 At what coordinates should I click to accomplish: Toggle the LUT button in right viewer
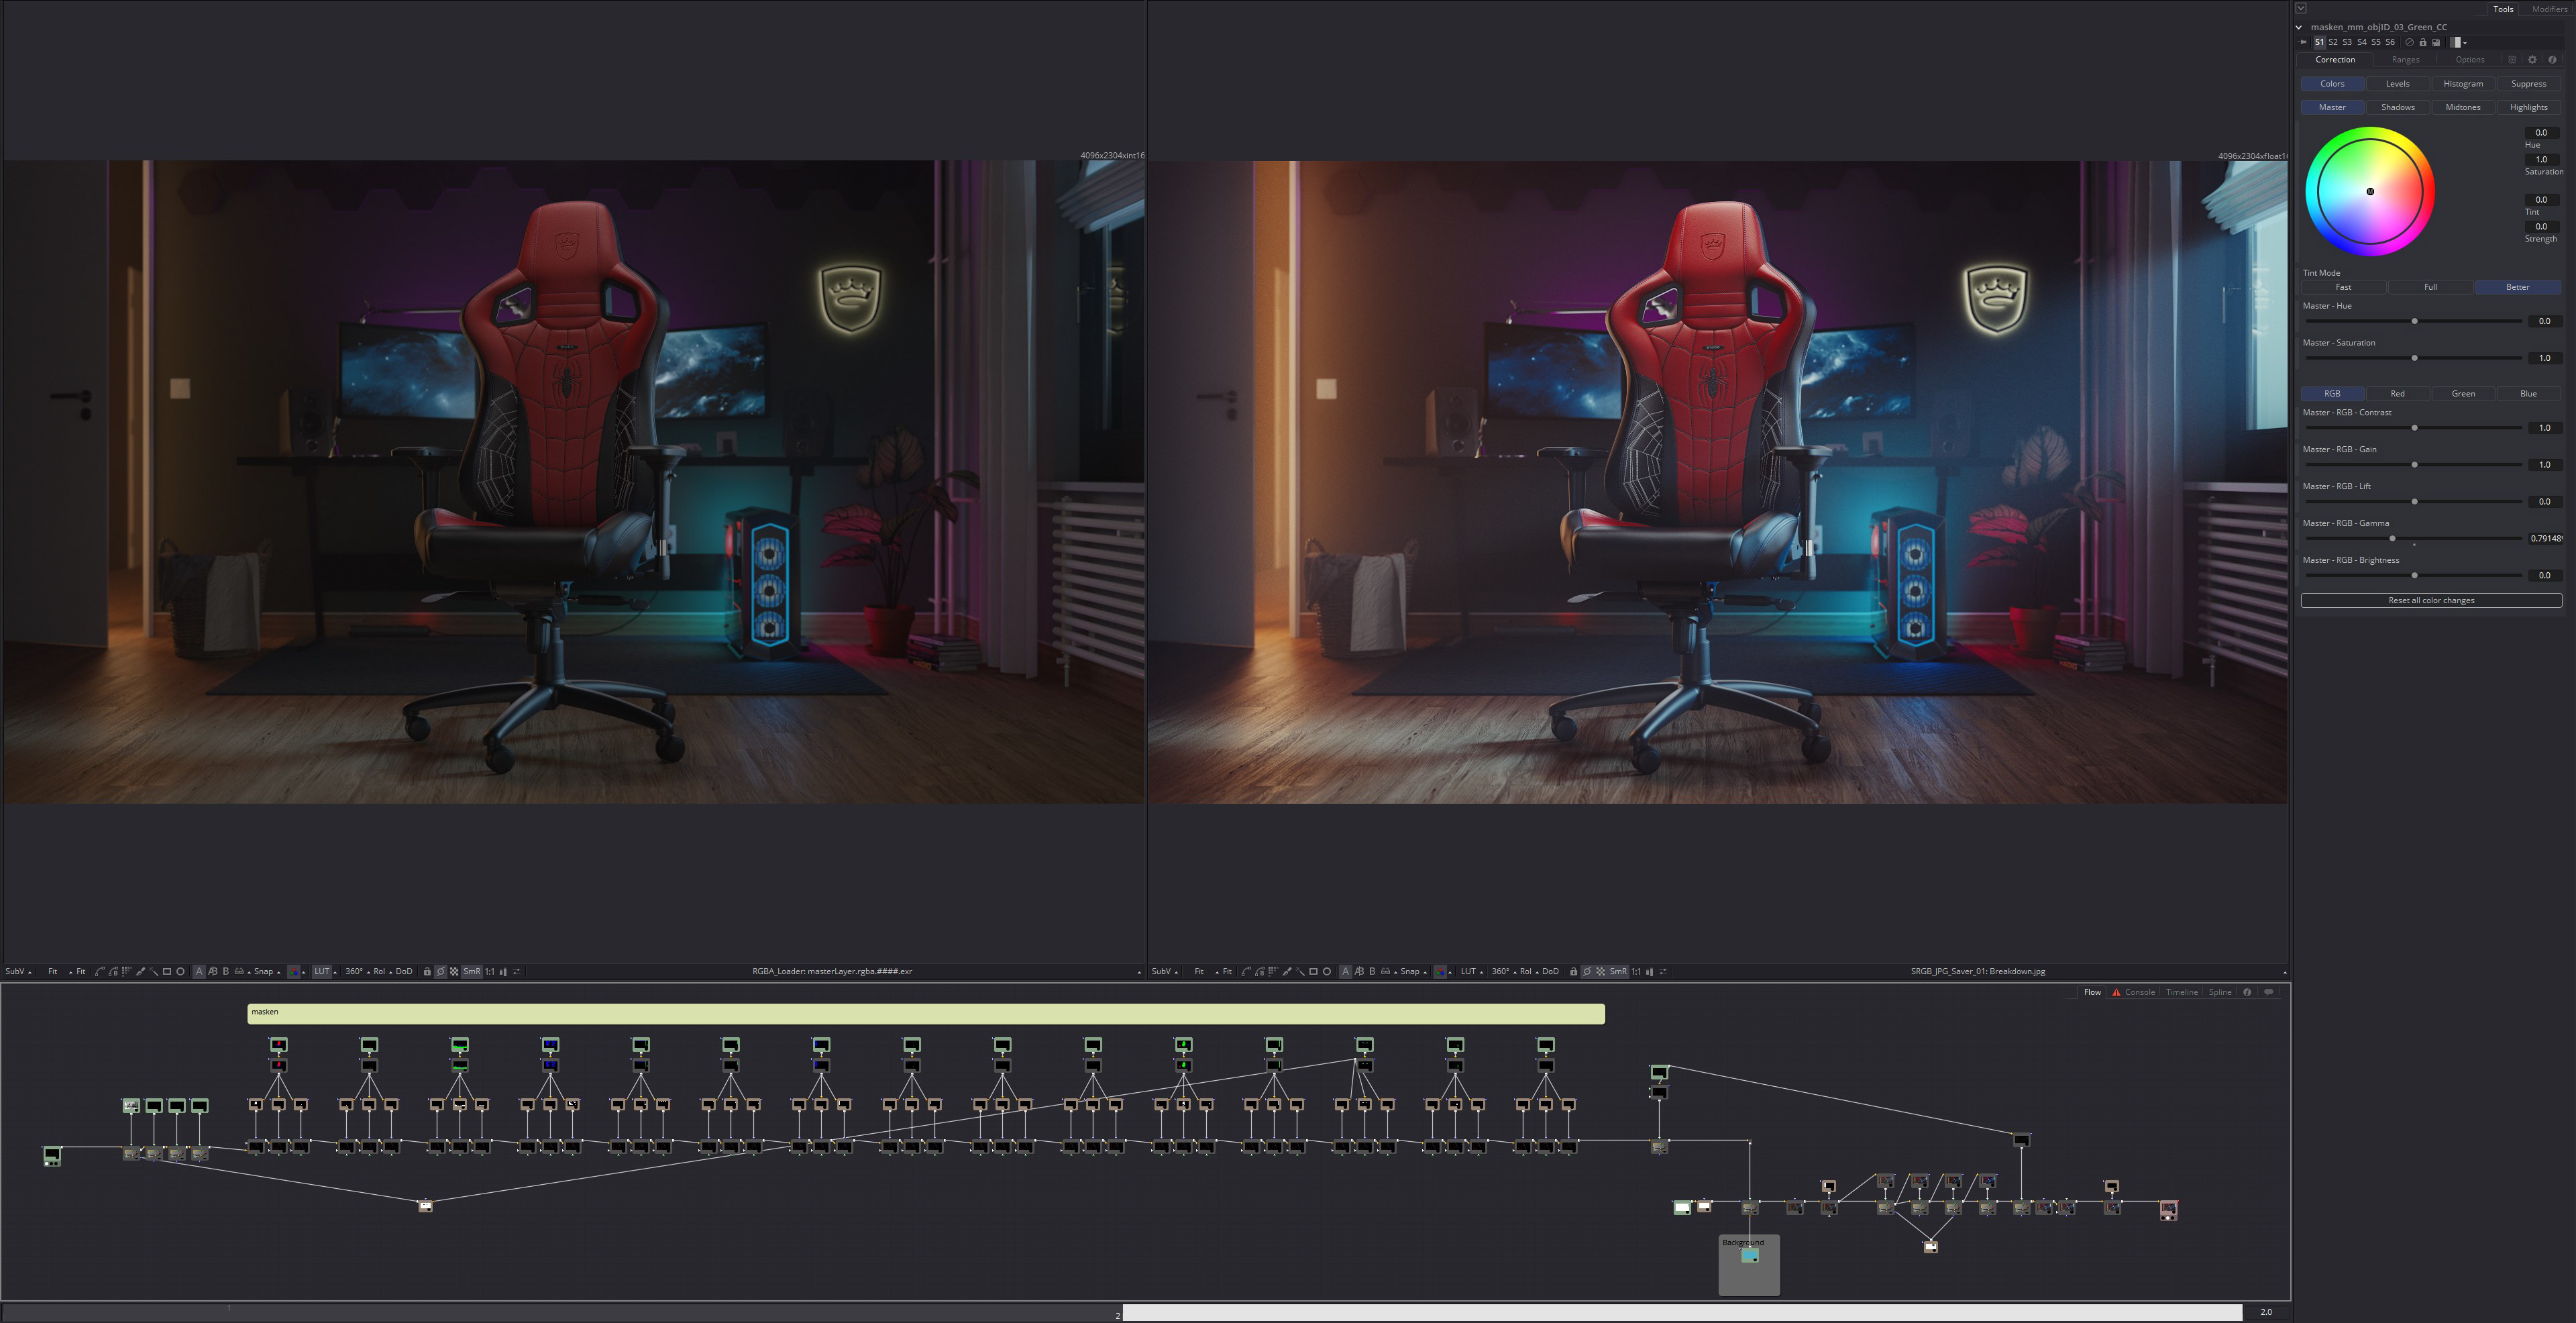[1468, 971]
